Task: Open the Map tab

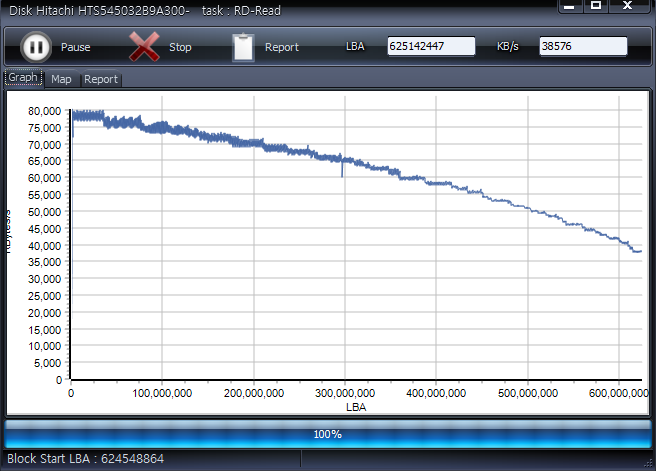Action: (x=61, y=79)
